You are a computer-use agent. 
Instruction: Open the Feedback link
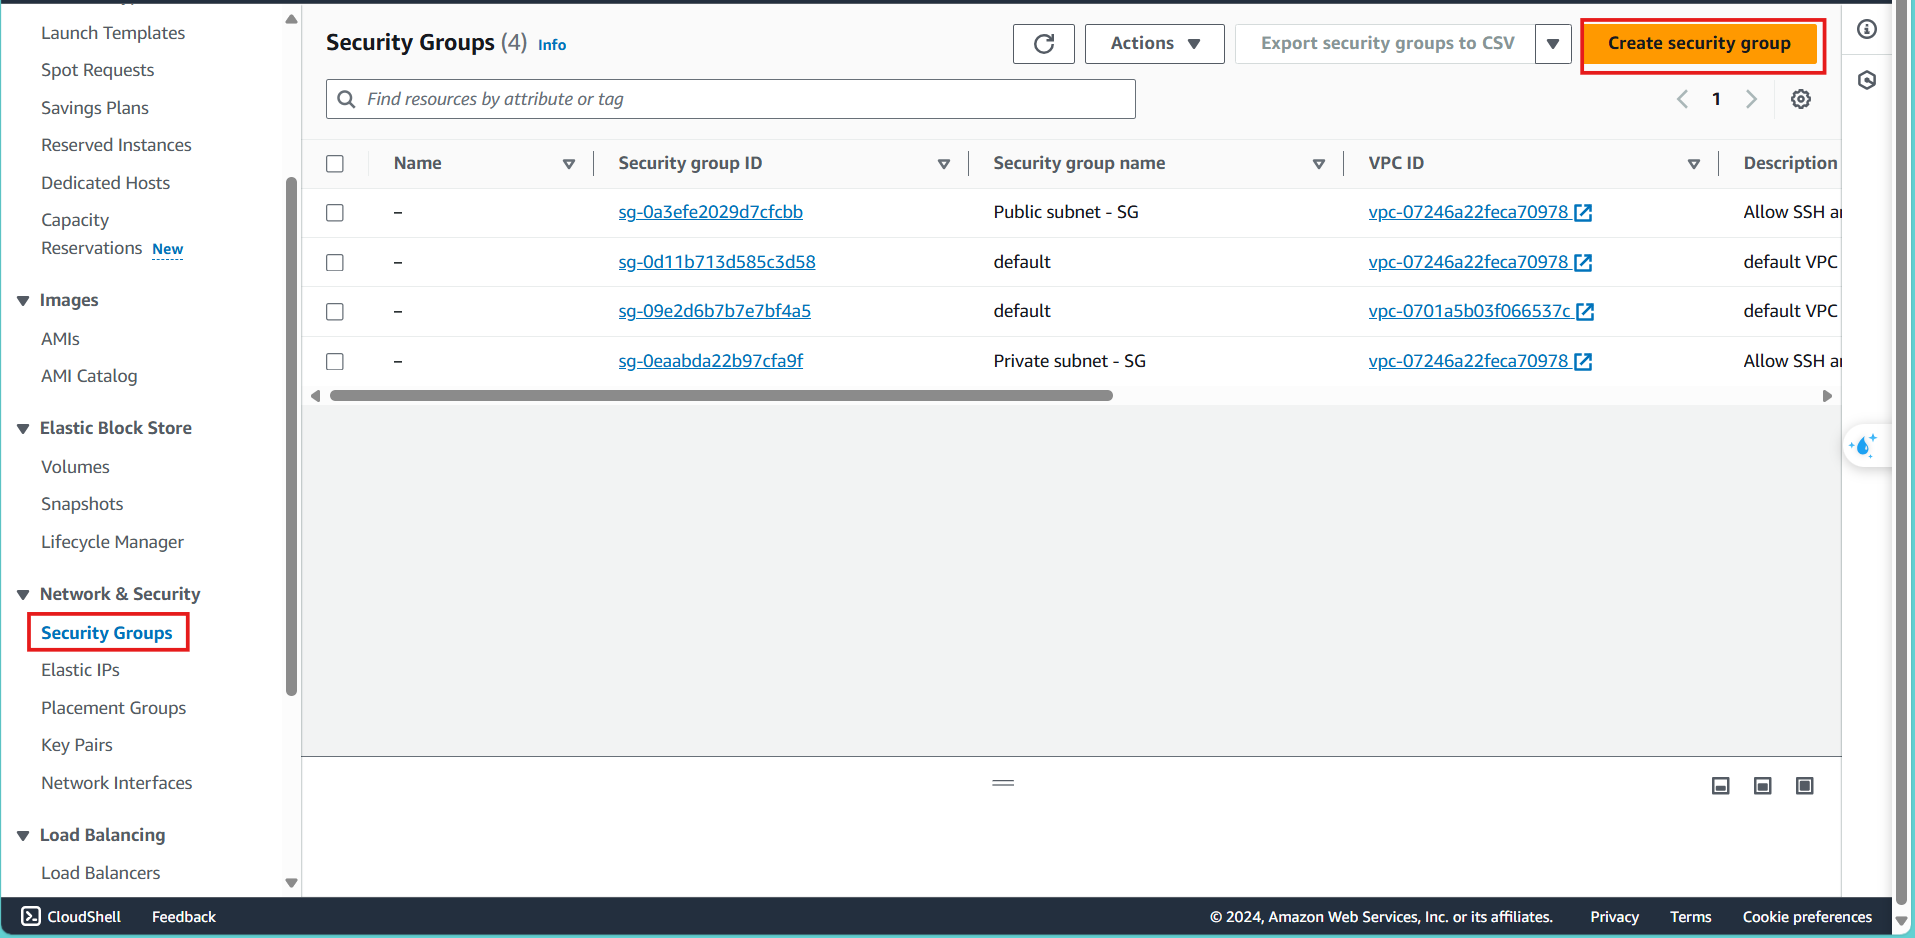[184, 917]
